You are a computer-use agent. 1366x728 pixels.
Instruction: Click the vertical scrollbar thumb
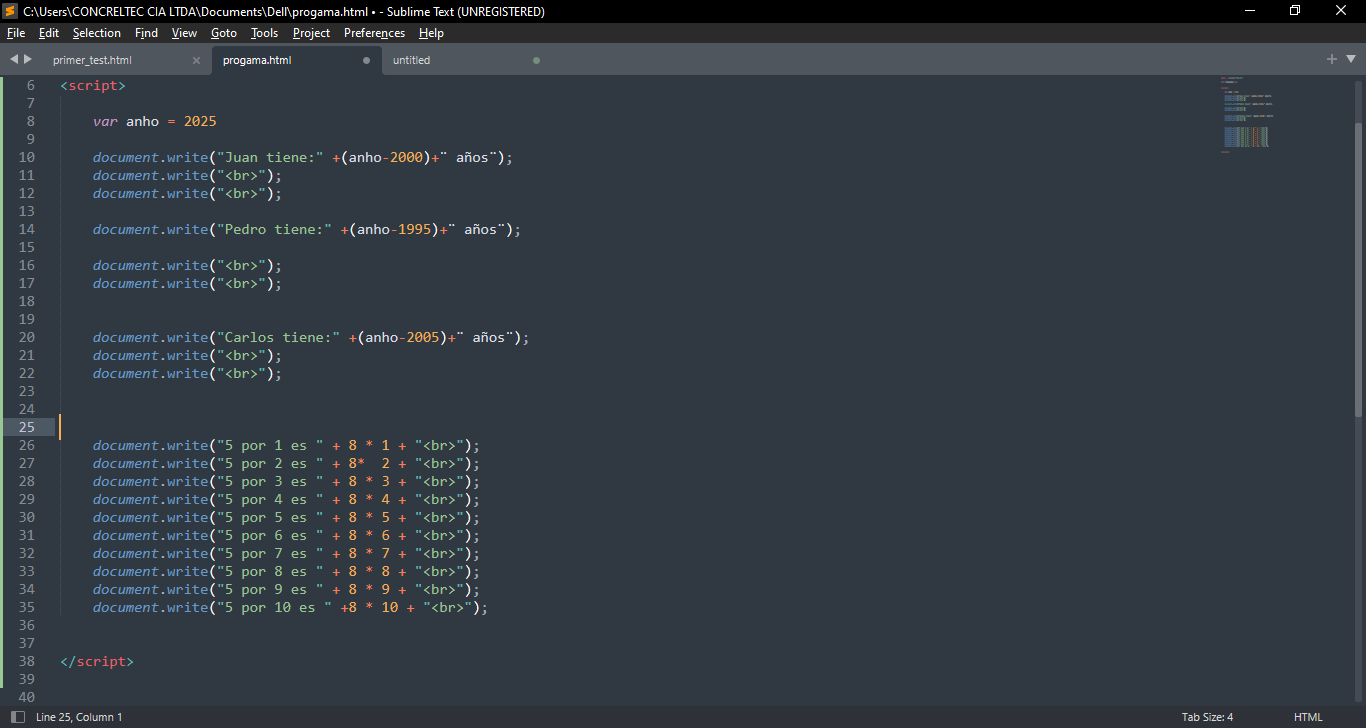click(1358, 270)
